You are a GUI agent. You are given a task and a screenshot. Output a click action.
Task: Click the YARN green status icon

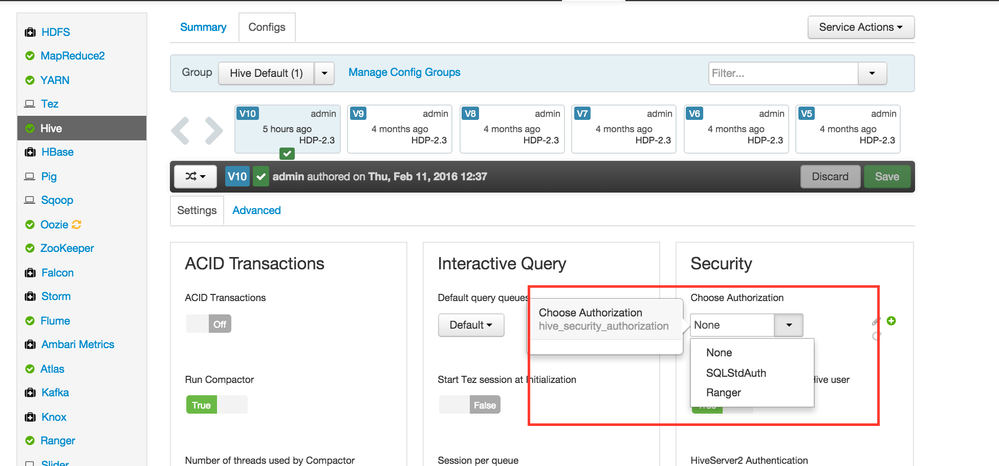point(29,80)
